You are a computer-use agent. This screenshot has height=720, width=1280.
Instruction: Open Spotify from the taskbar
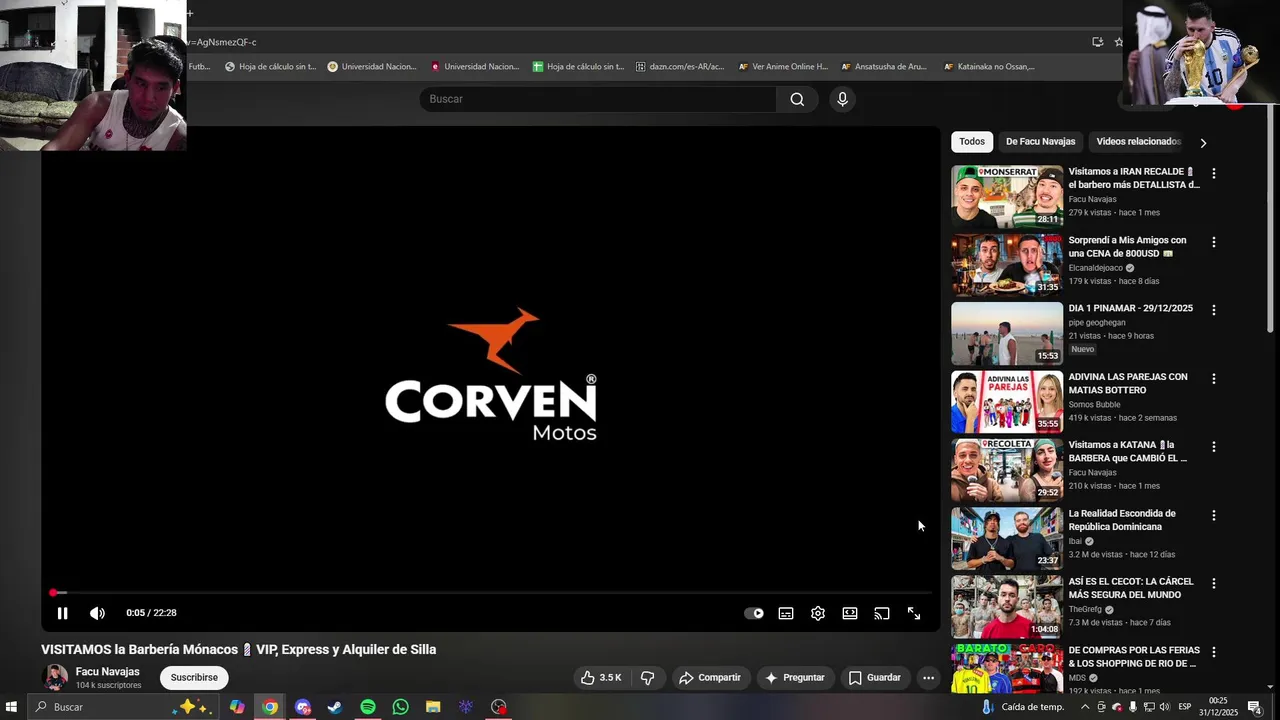[368, 707]
